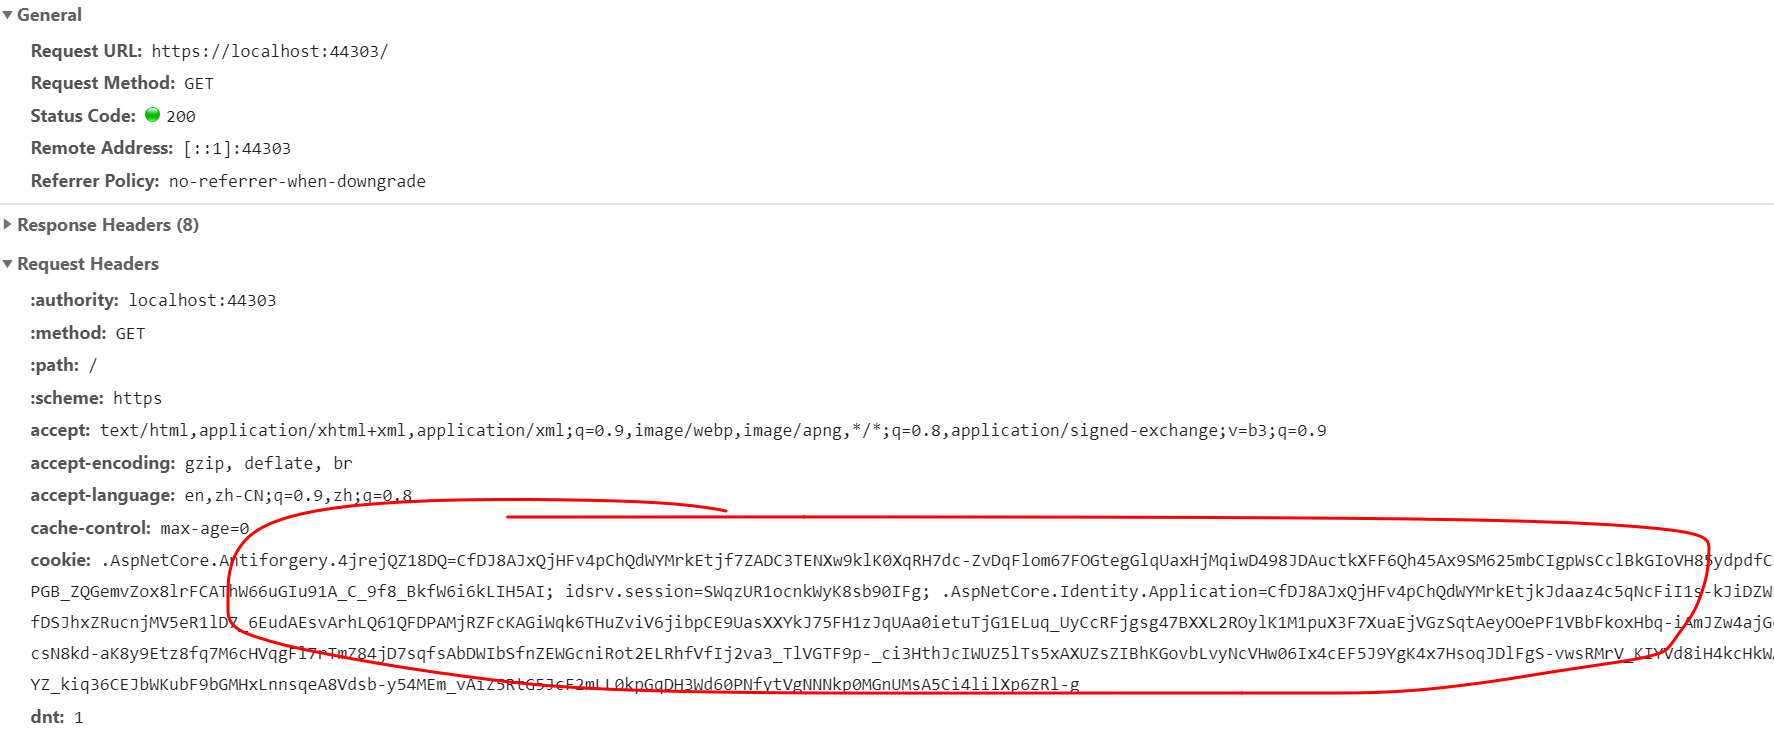Select the Referrer Policy no-referrer-when-downgrade value
The image size is (1774, 737).
point(297,181)
